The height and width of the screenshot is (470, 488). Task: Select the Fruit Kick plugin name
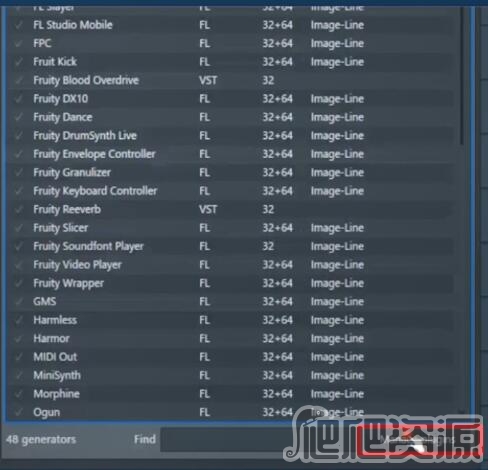pyautogui.click(x=55, y=62)
